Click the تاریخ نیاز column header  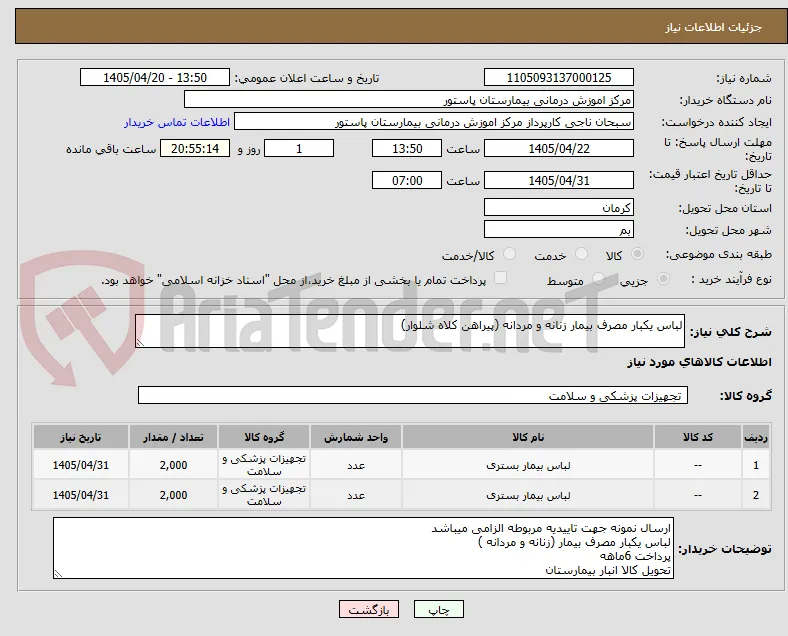pos(81,437)
